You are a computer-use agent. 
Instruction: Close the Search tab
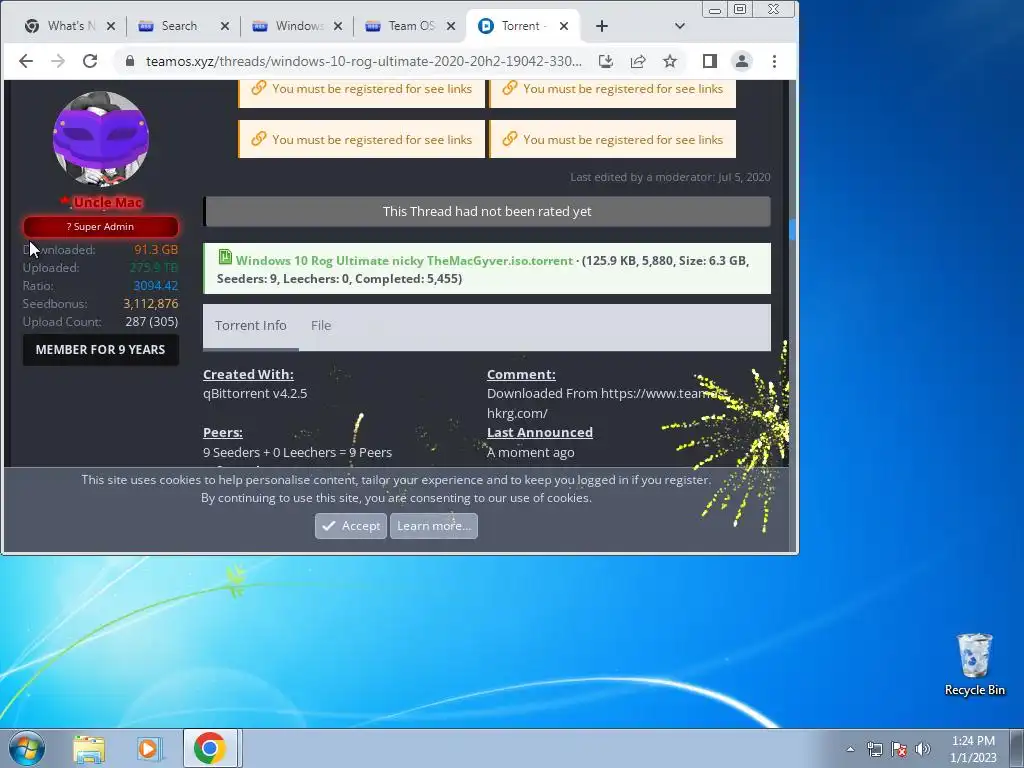click(x=225, y=26)
